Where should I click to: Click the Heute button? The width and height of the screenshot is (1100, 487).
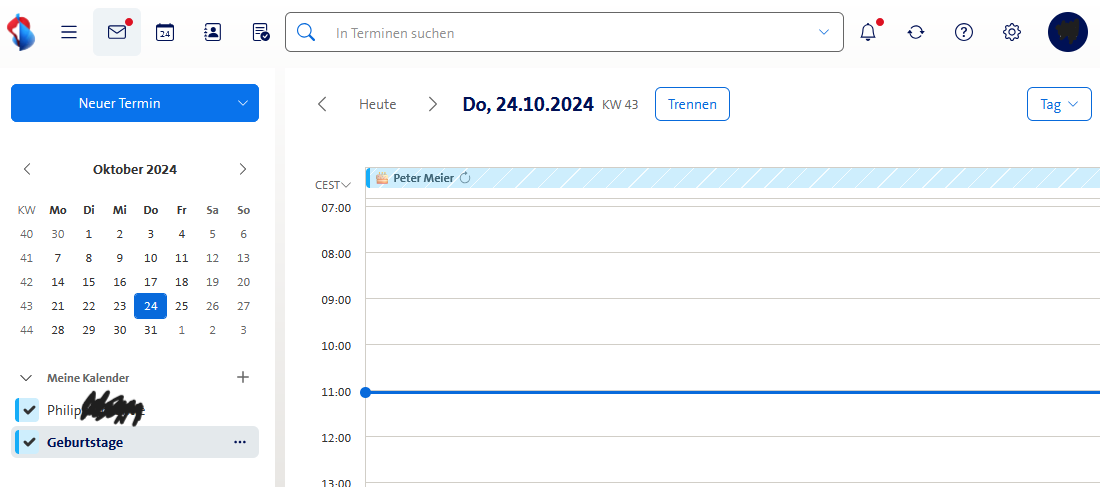pos(377,104)
